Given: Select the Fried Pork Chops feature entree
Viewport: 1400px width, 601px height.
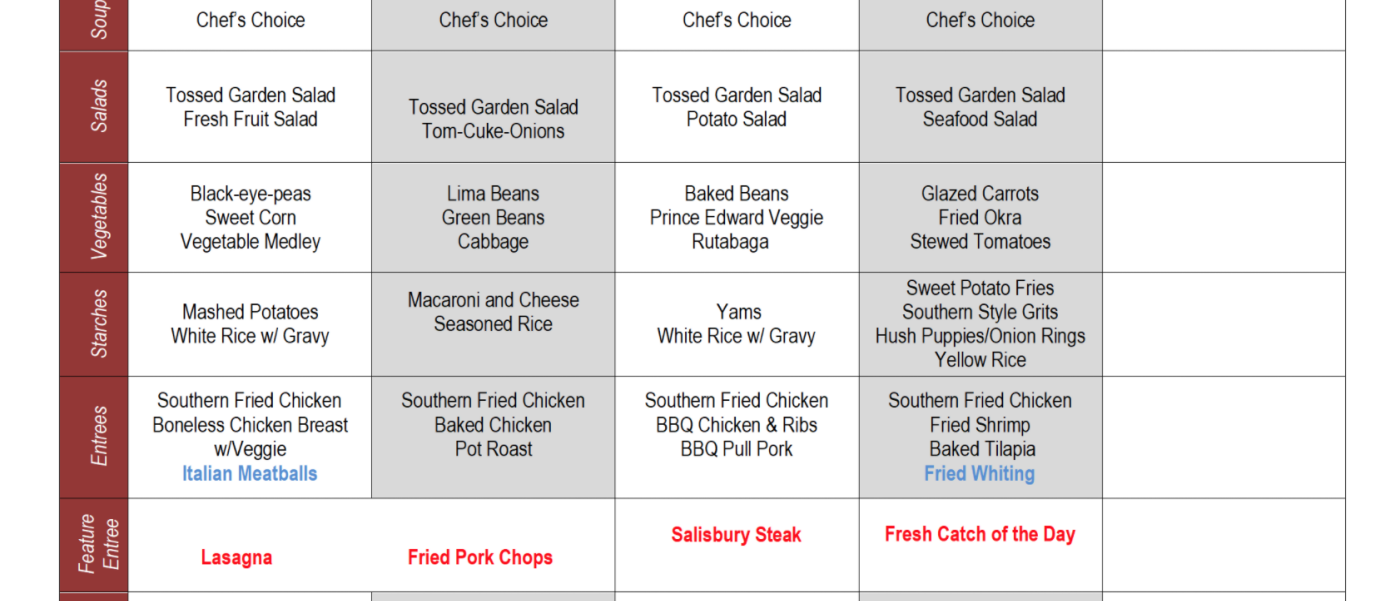Looking at the screenshot, I should point(480,558).
